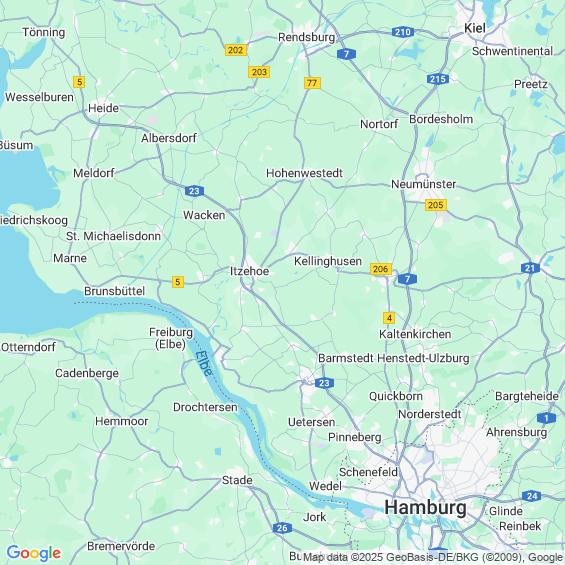Viewport: 565px width, 565px height.
Task: Click the Elbe river label
Action: (204, 363)
